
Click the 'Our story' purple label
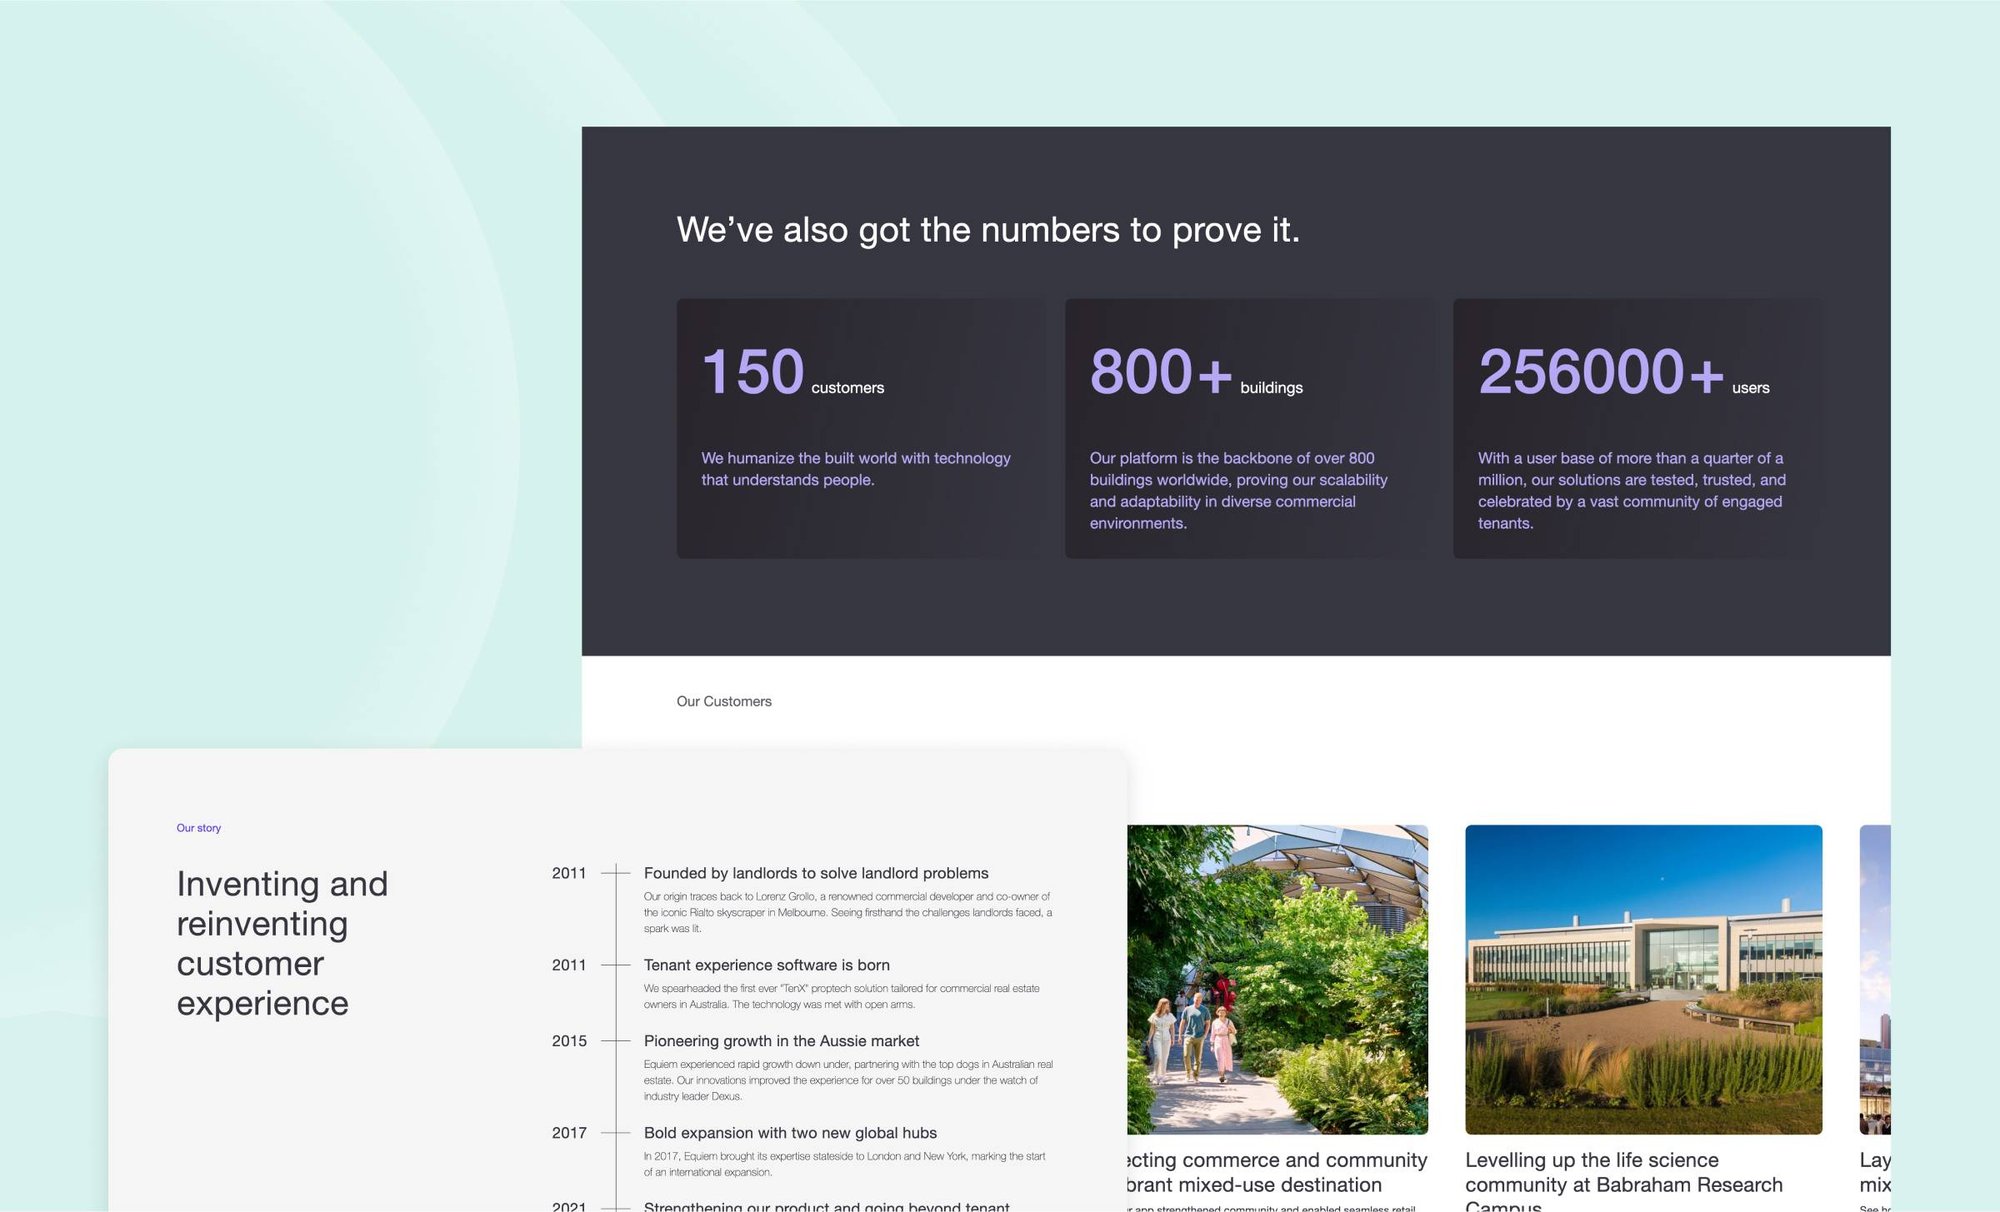tap(198, 828)
